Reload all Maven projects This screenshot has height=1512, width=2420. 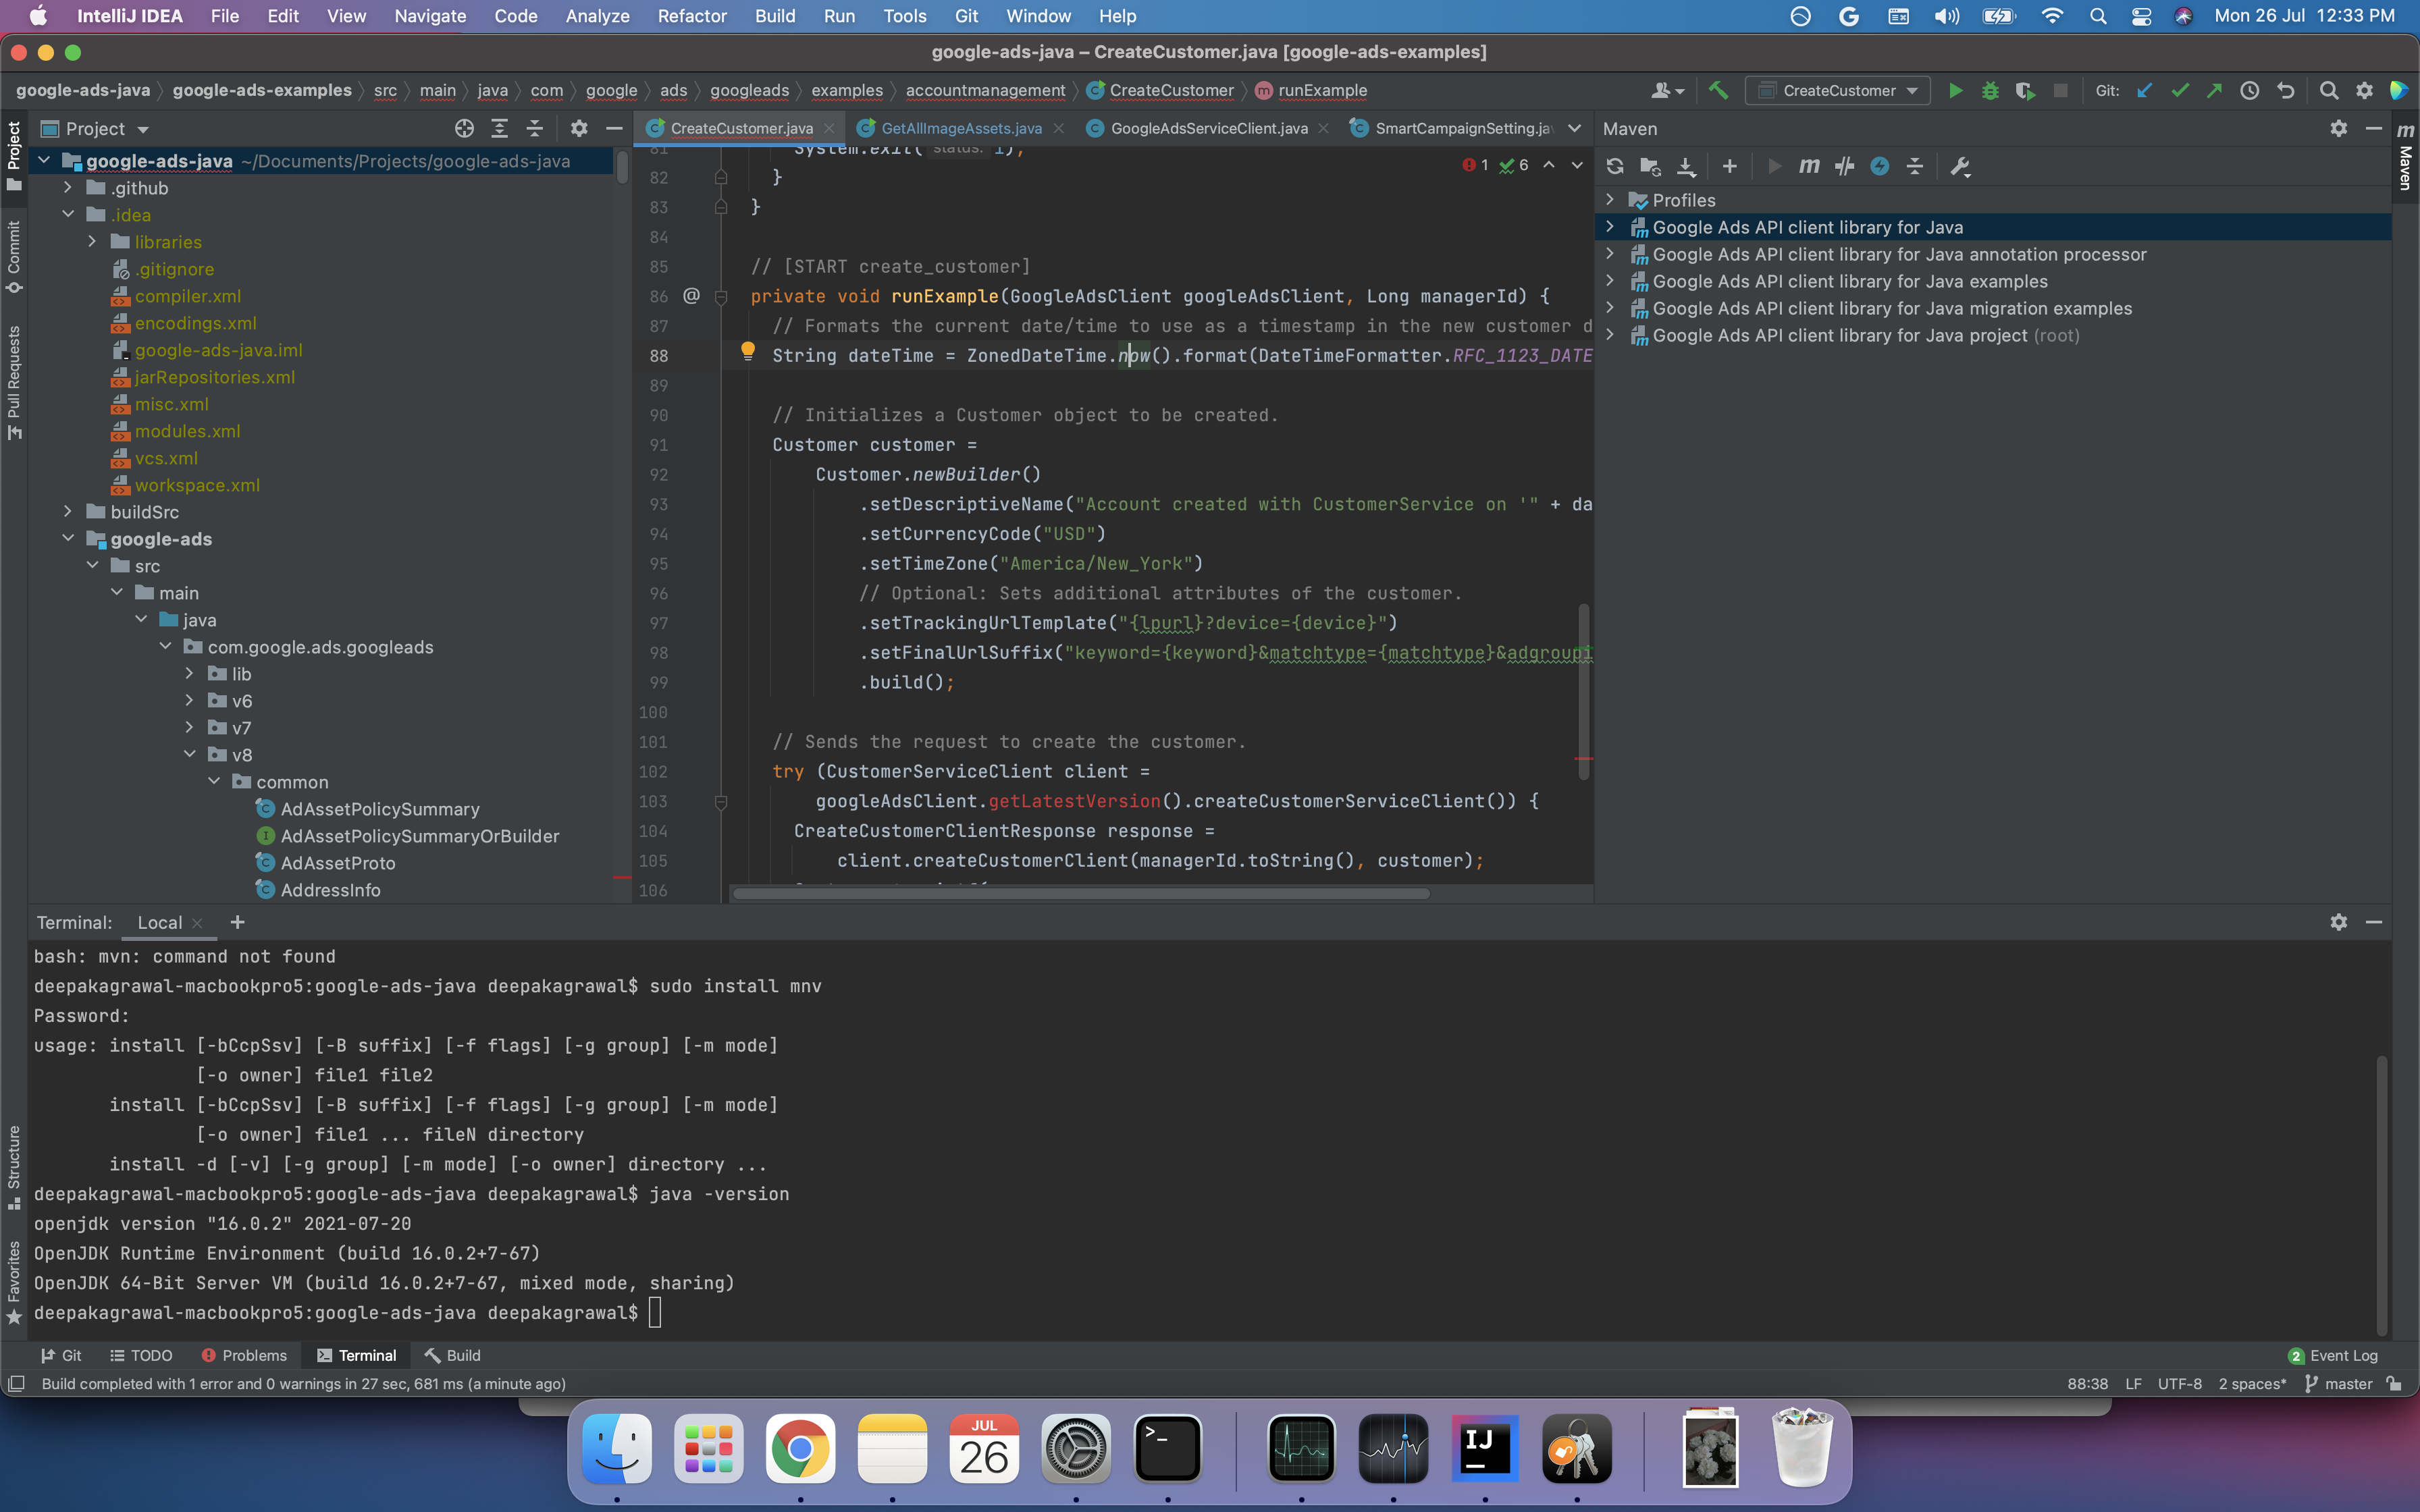pos(1614,166)
